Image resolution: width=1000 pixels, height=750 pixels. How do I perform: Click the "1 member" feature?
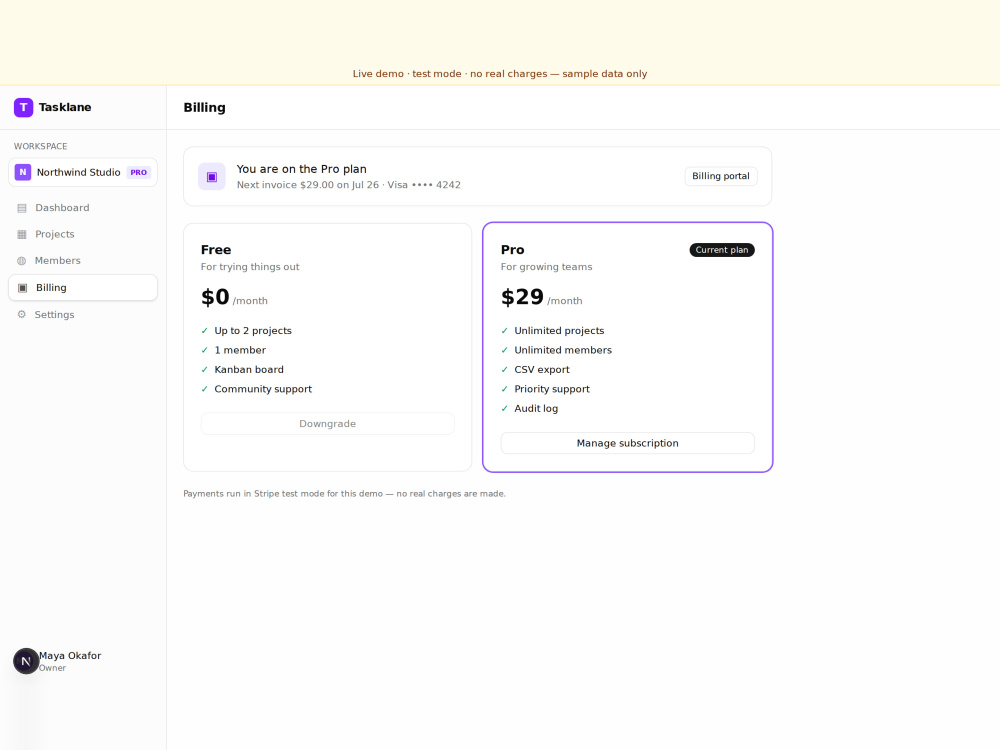click(240, 350)
